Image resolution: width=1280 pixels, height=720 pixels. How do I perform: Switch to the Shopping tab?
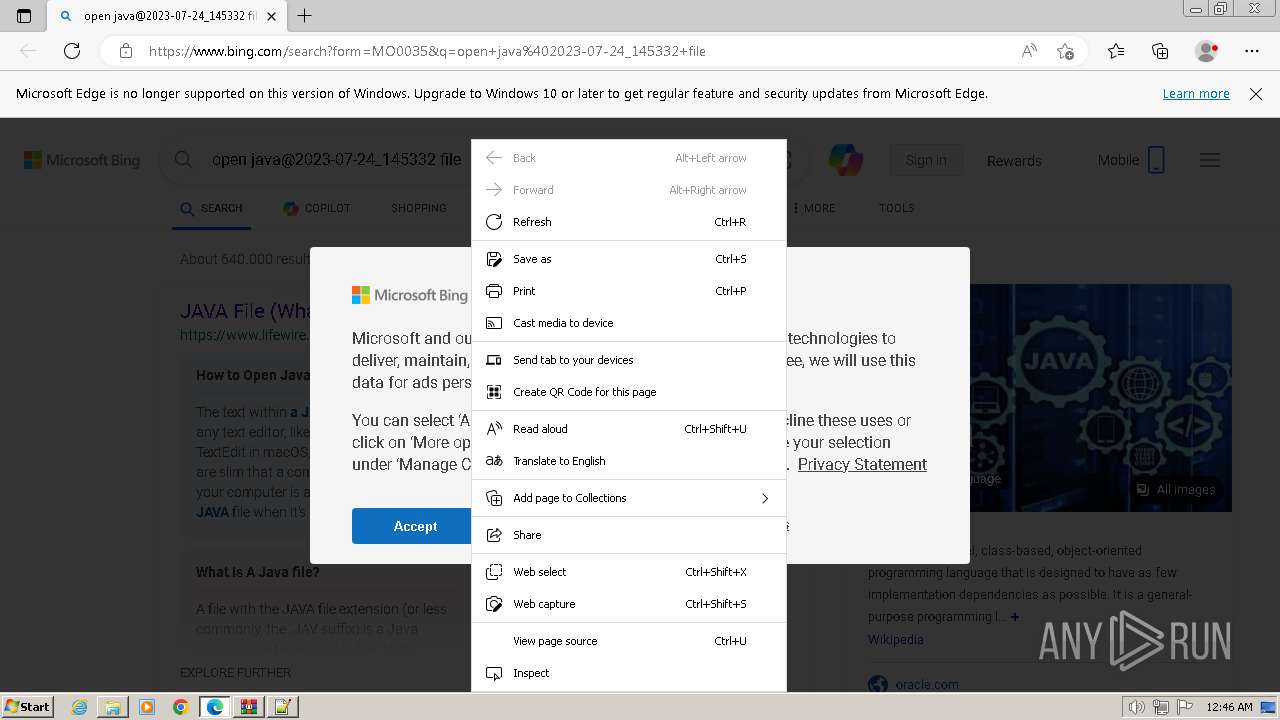tap(418, 208)
